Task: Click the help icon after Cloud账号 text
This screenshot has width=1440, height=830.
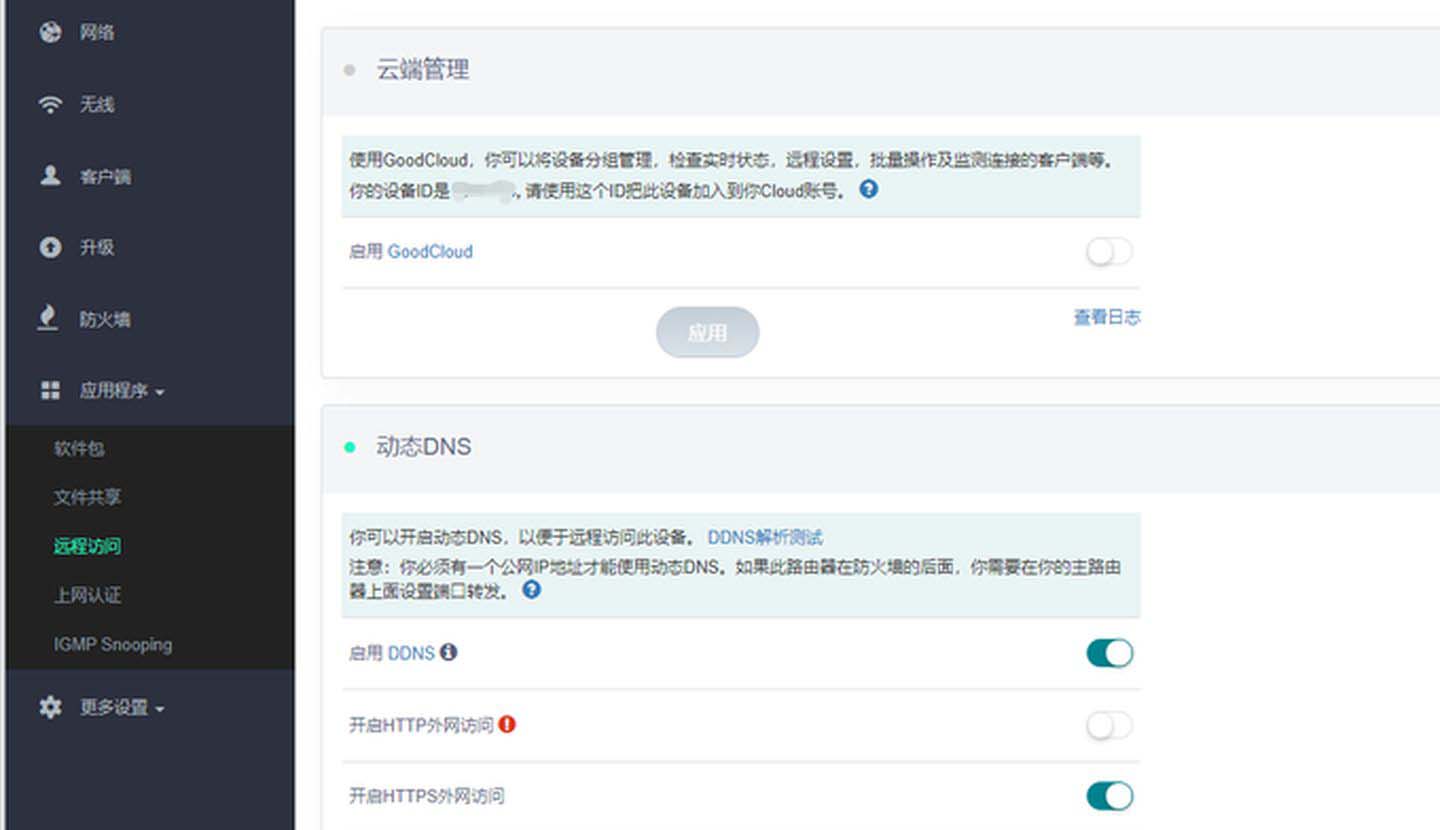Action: pos(869,189)
